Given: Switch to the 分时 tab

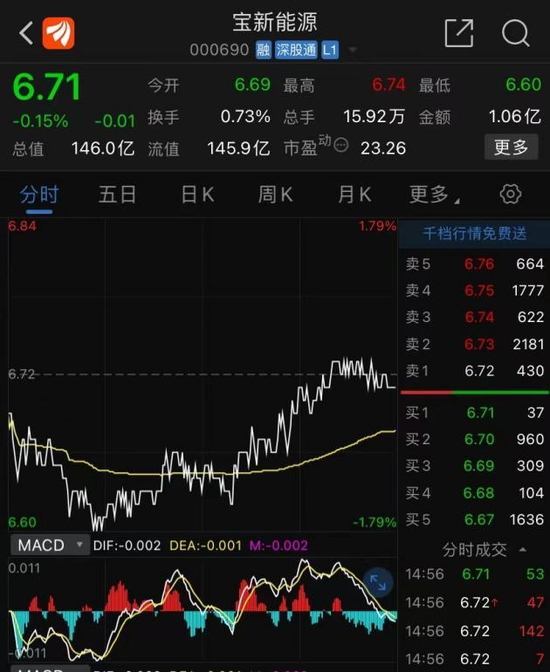Looking at the screenshot, I should click(x=39, y=195).
